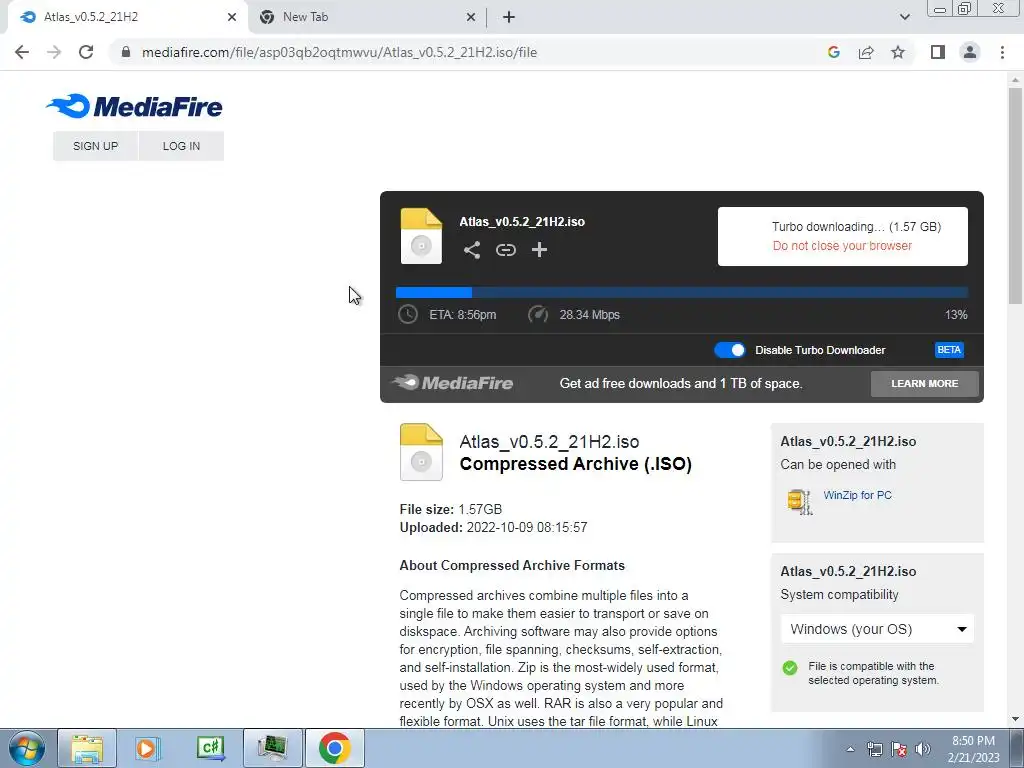Open the WinZip for PC link
This screenshot has width=1024, height=768.
click(x=857, y=495)
